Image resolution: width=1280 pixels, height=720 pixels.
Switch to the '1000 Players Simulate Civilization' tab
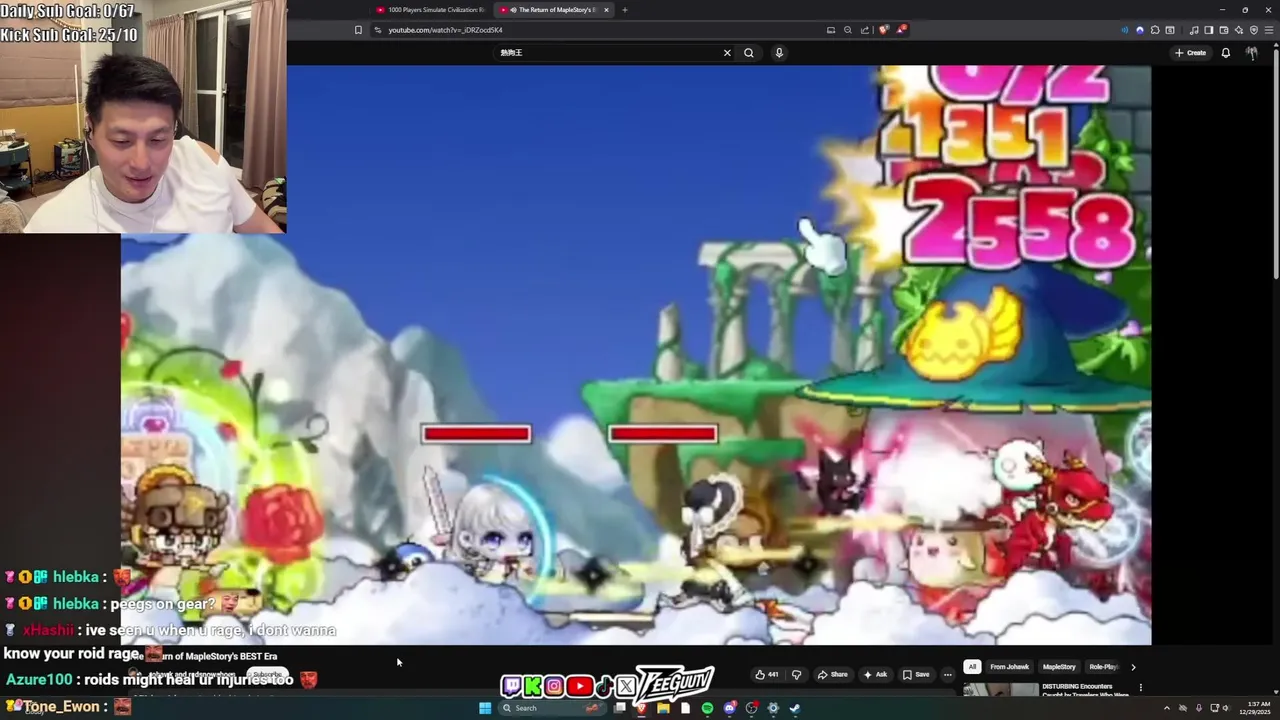tap(430, 10)
